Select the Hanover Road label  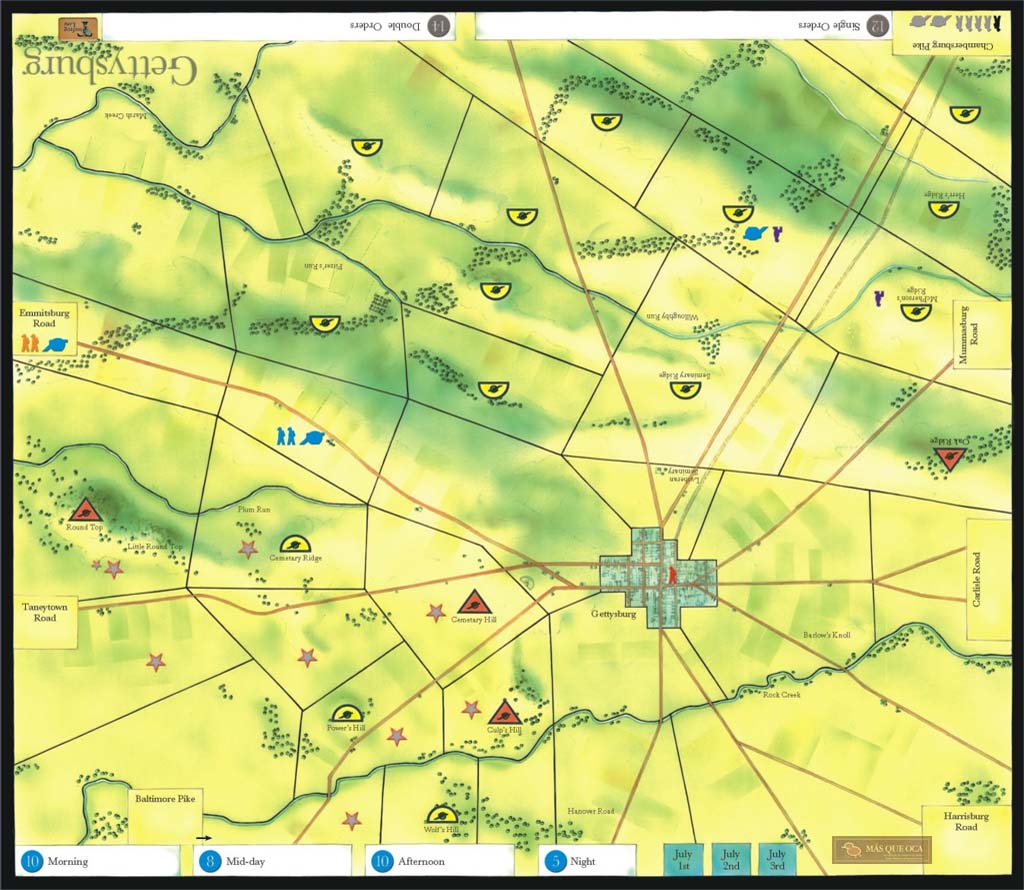[x=591, y=811]
